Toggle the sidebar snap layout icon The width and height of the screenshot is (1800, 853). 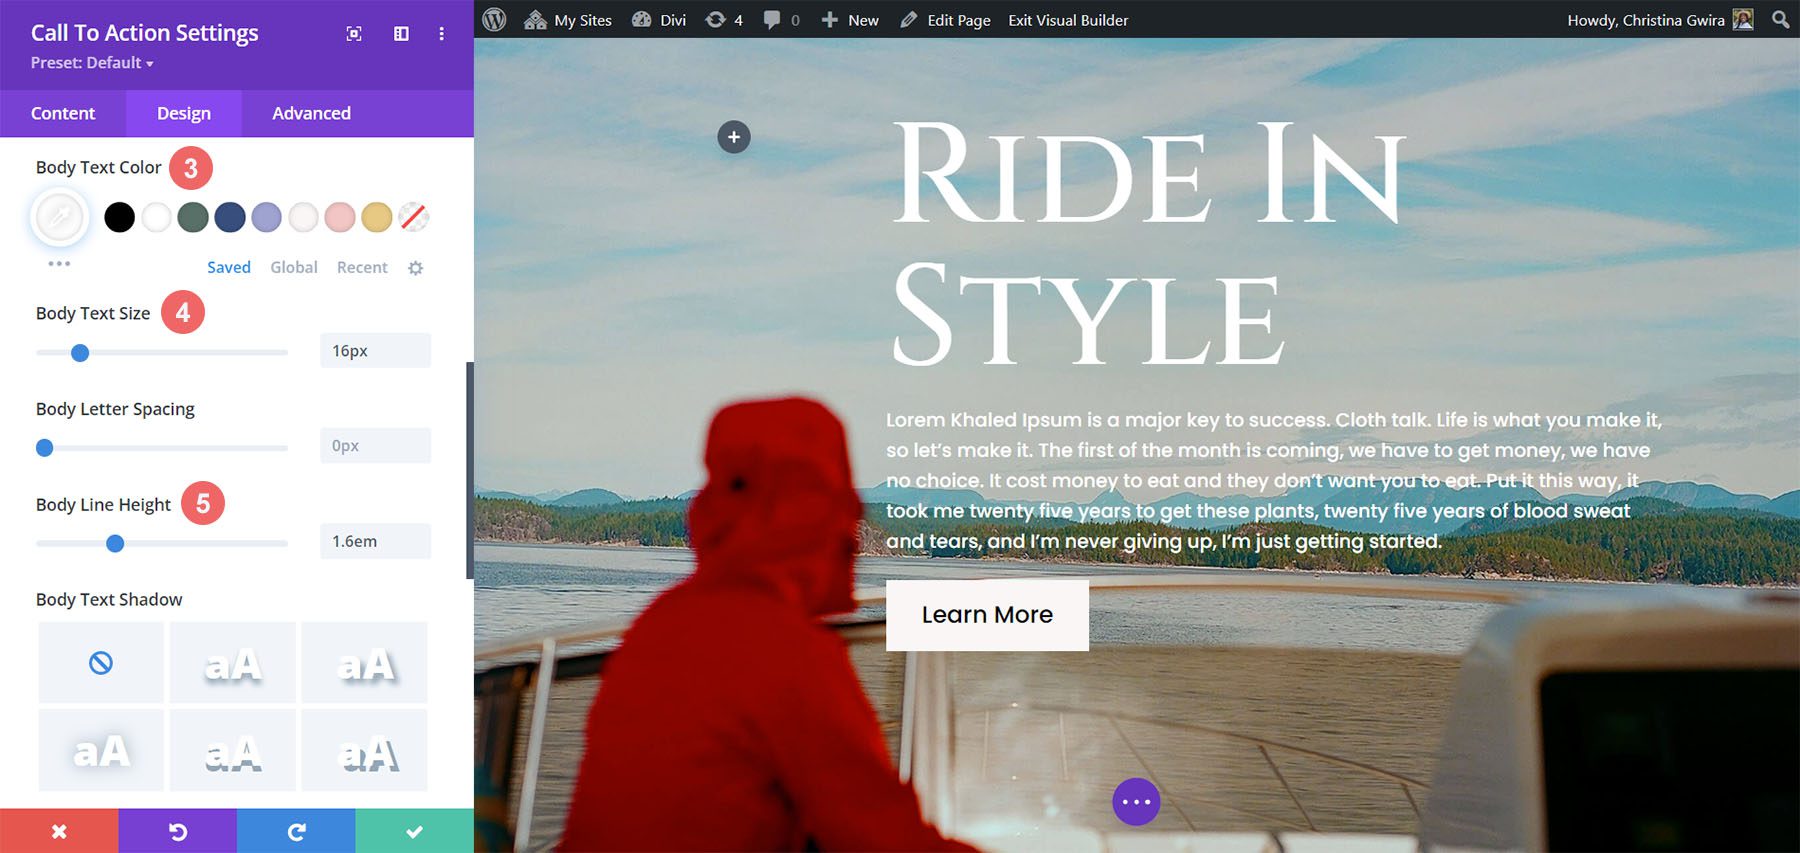coord(401,34)
